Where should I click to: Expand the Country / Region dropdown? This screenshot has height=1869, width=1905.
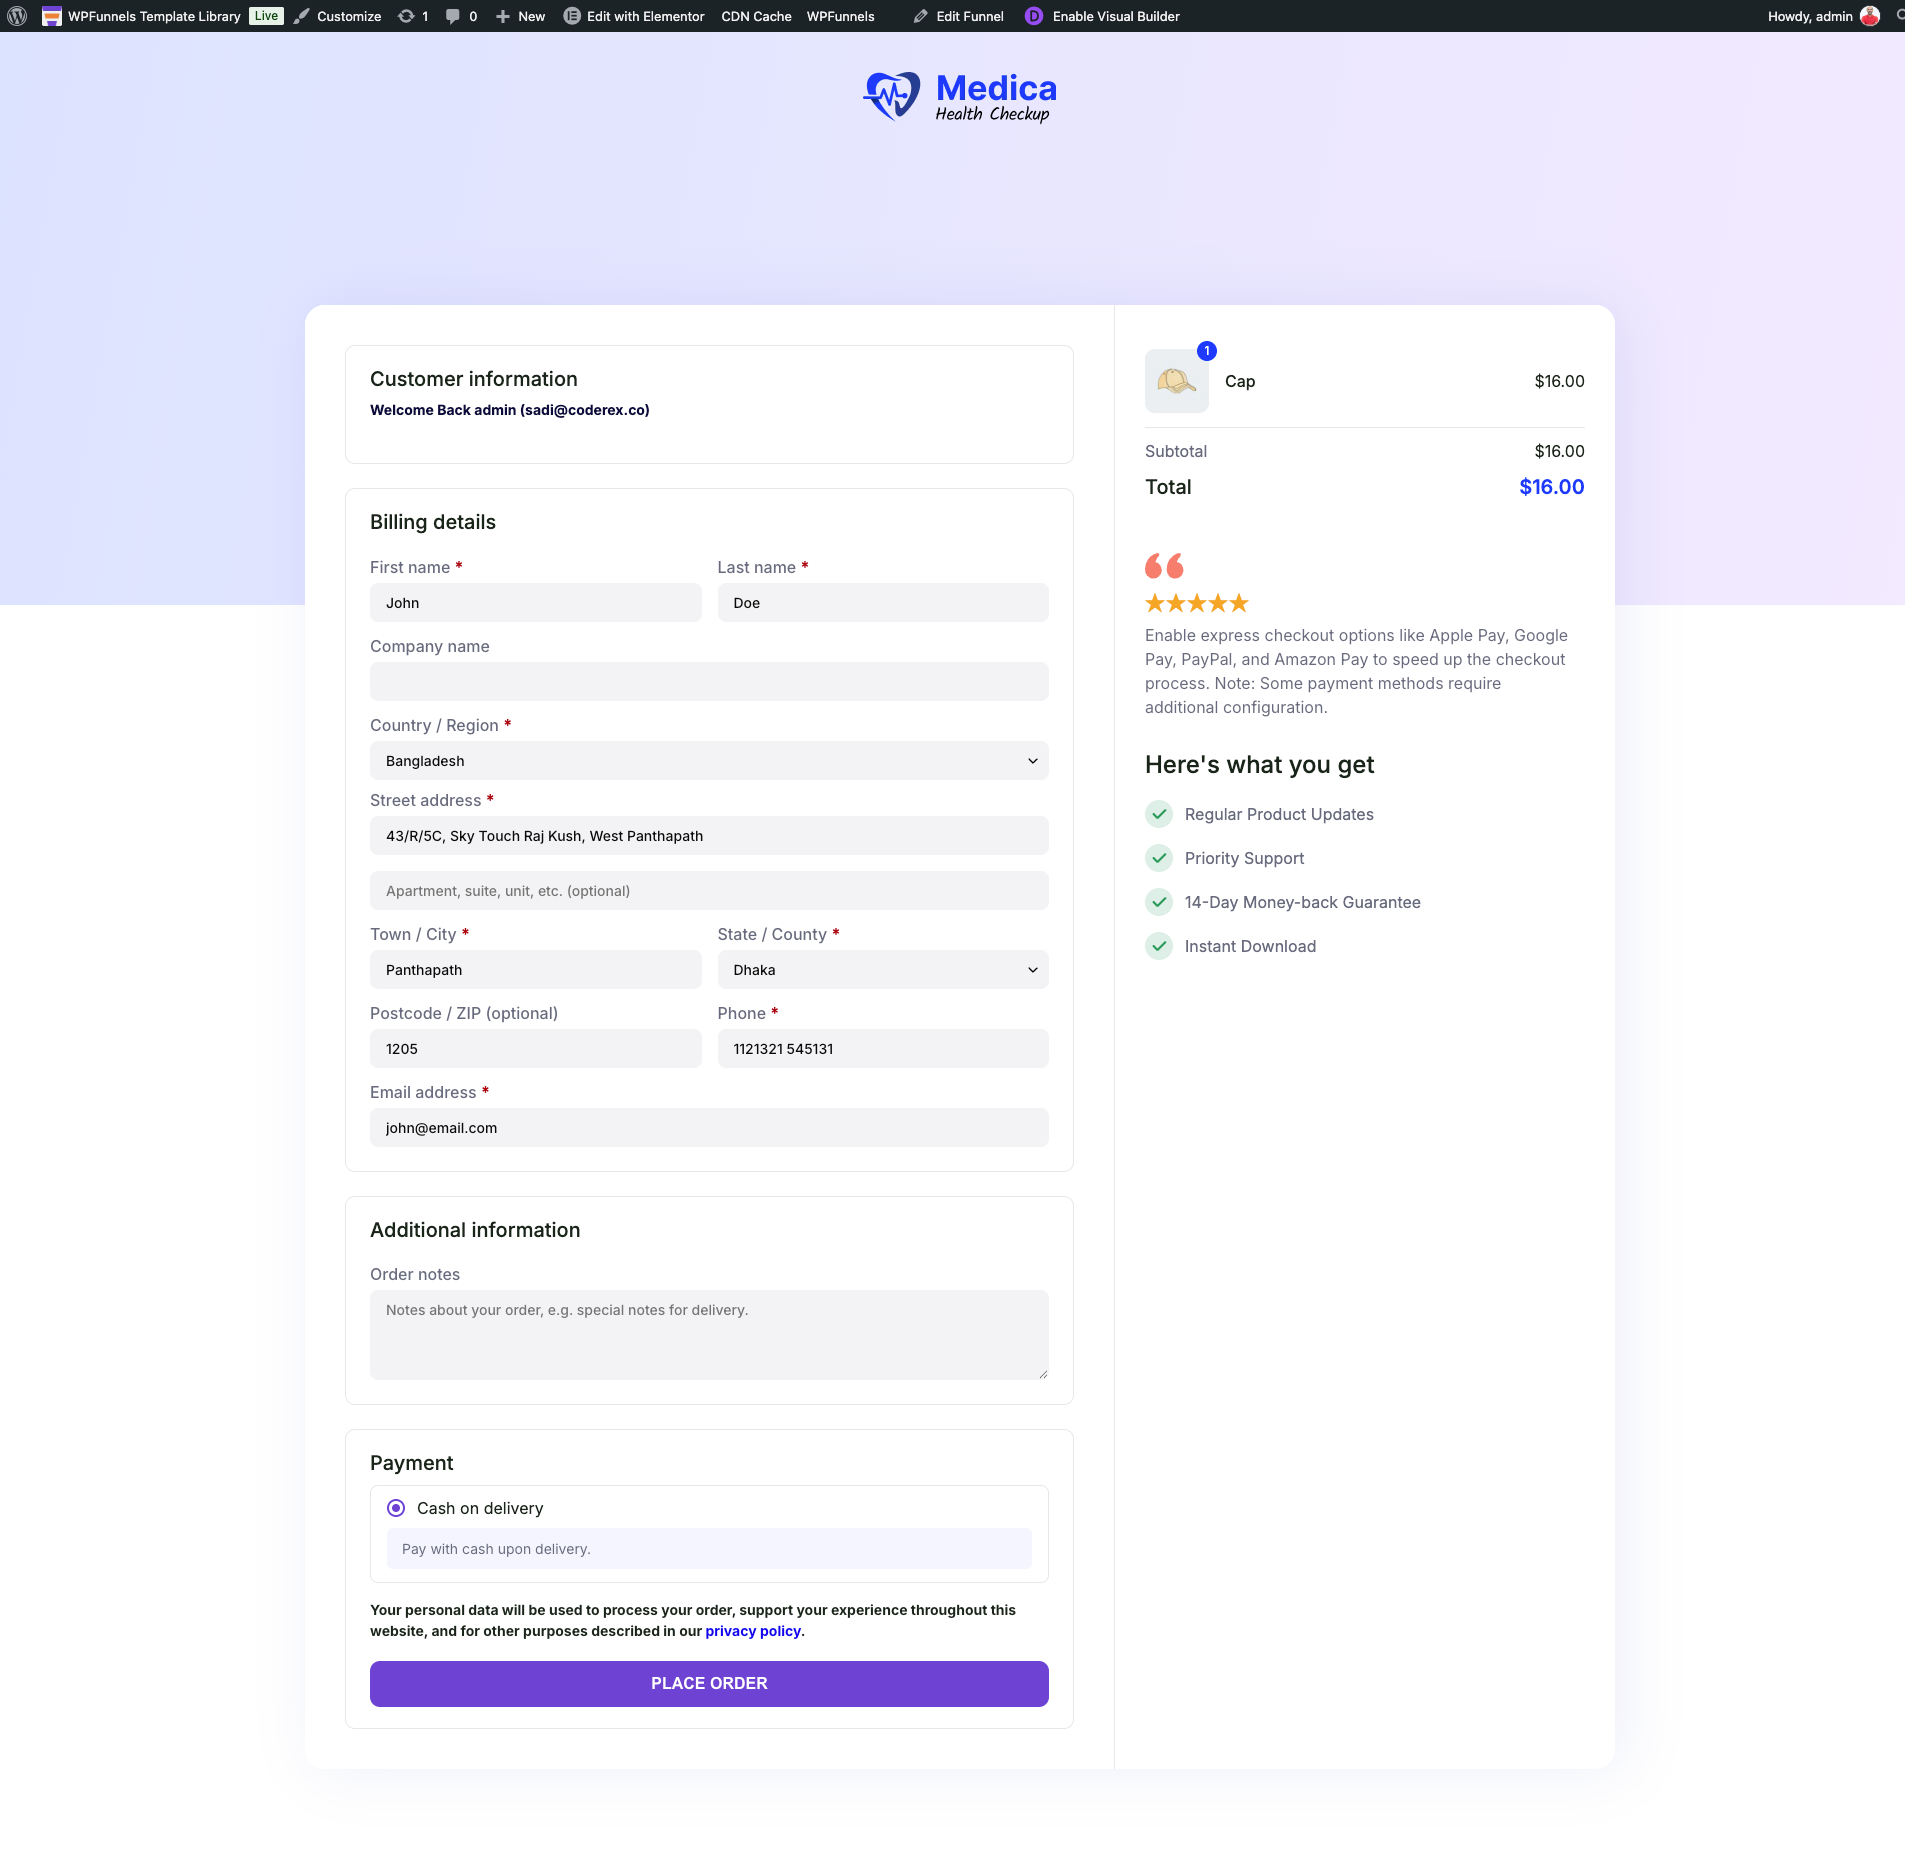tap(709, 761)
